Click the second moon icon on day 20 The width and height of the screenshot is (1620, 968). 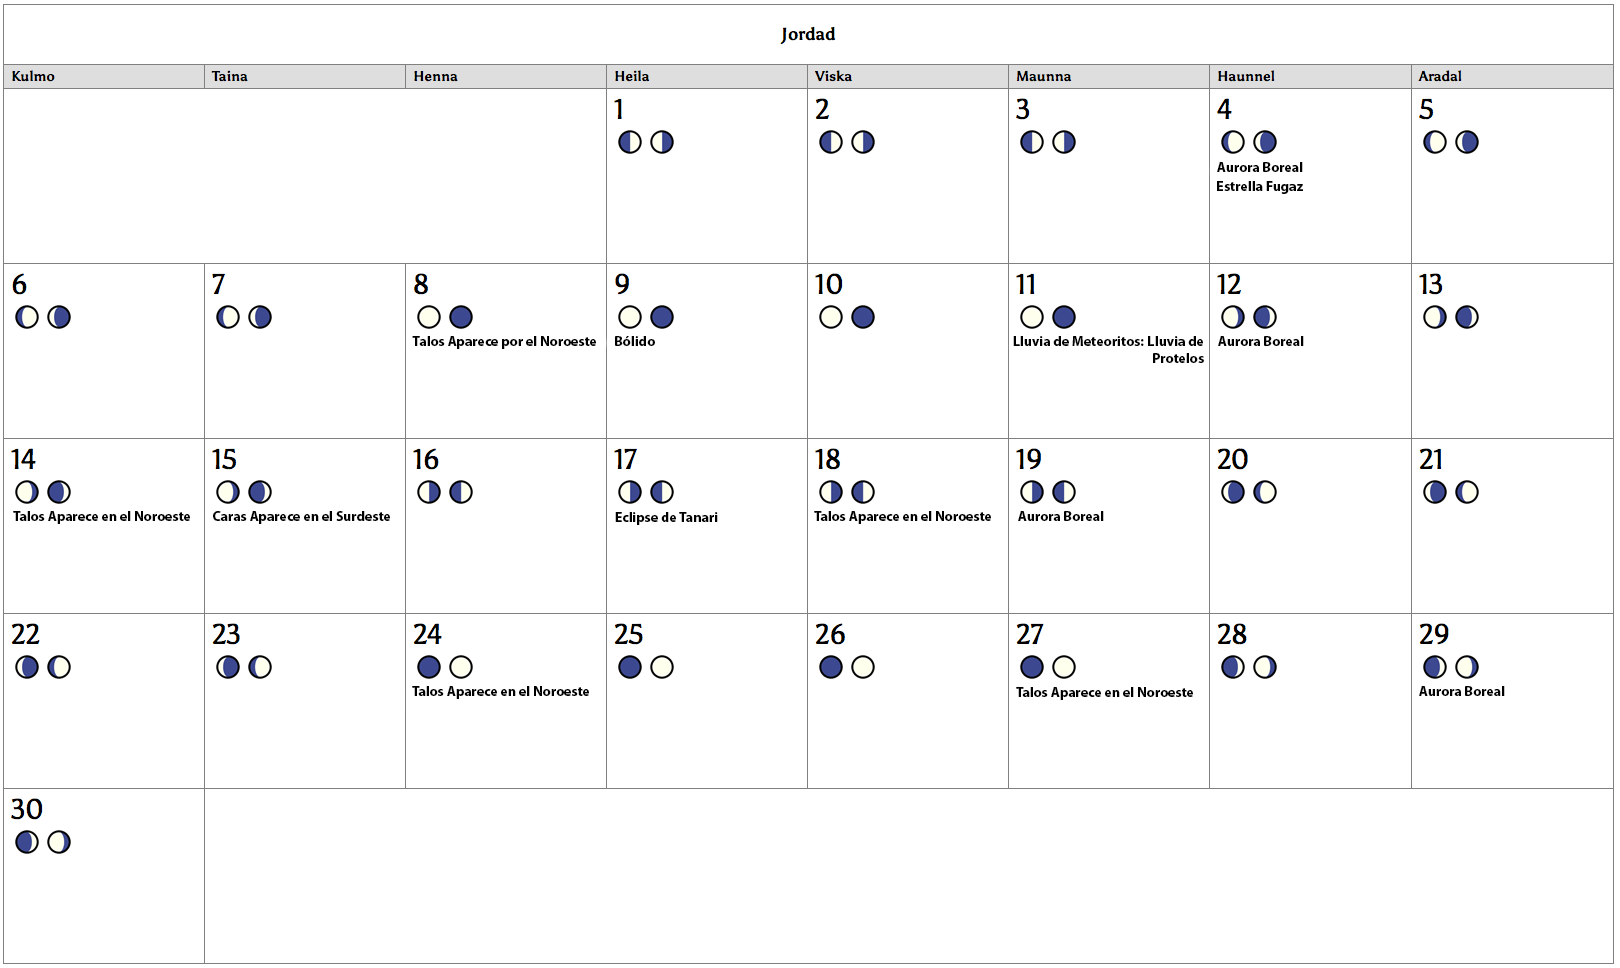pyautogui.click(x=1265, y=492)
